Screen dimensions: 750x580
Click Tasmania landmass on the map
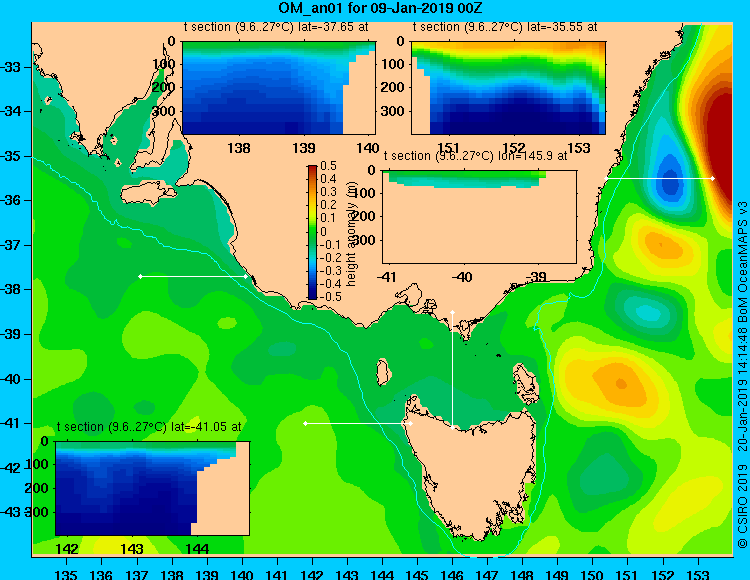click(474, 478)
